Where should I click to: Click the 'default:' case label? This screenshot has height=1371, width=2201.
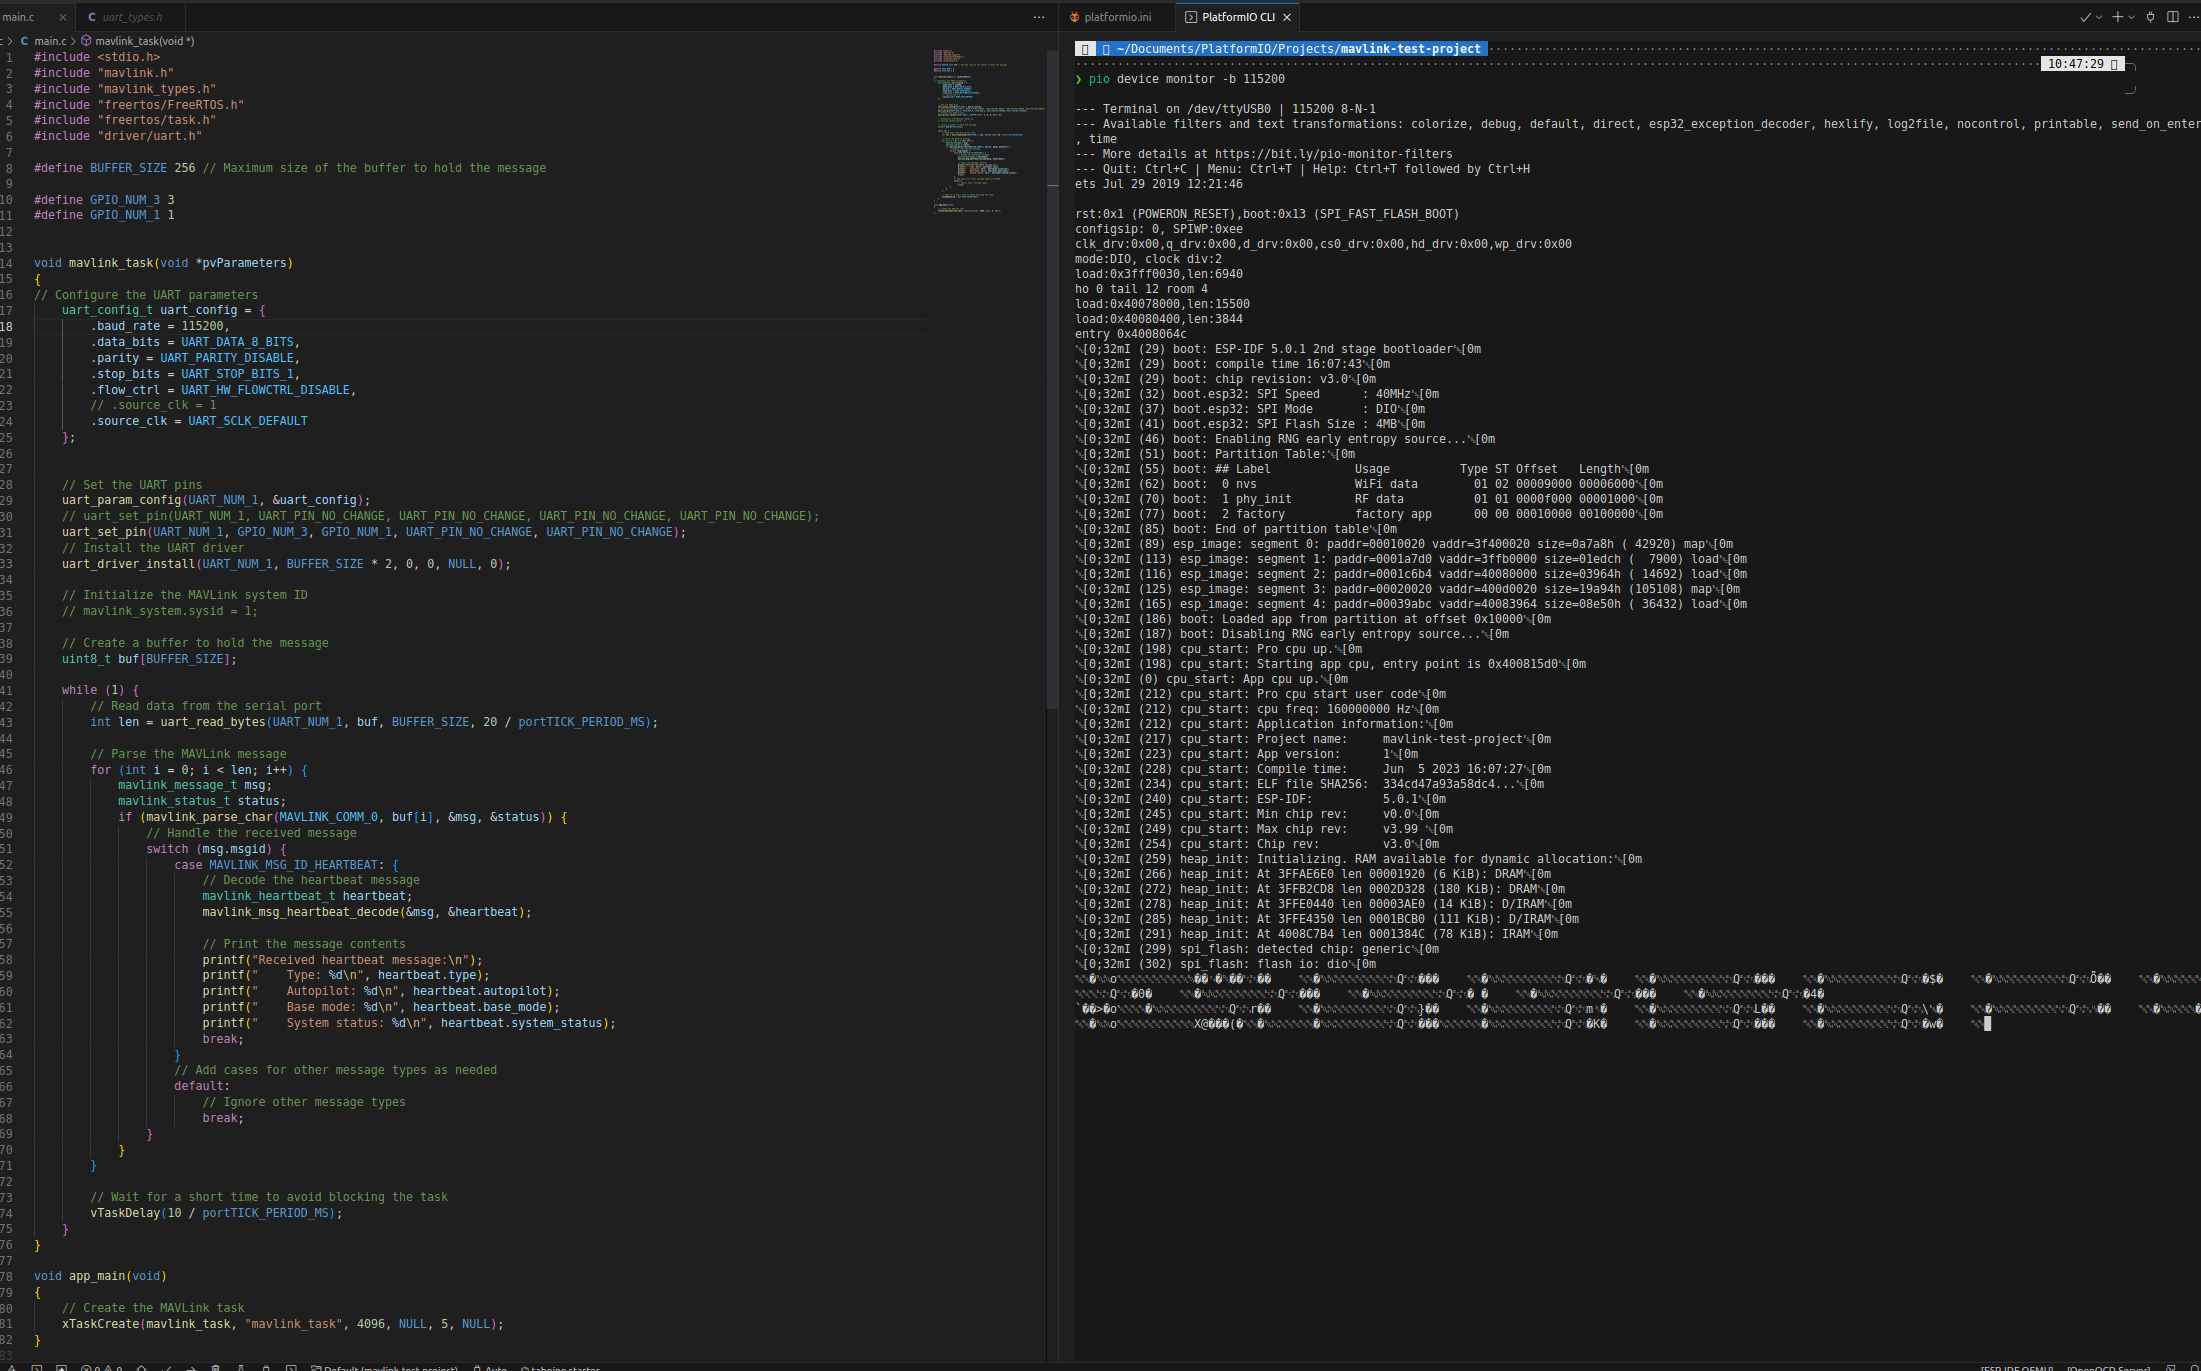(202, 1086)
